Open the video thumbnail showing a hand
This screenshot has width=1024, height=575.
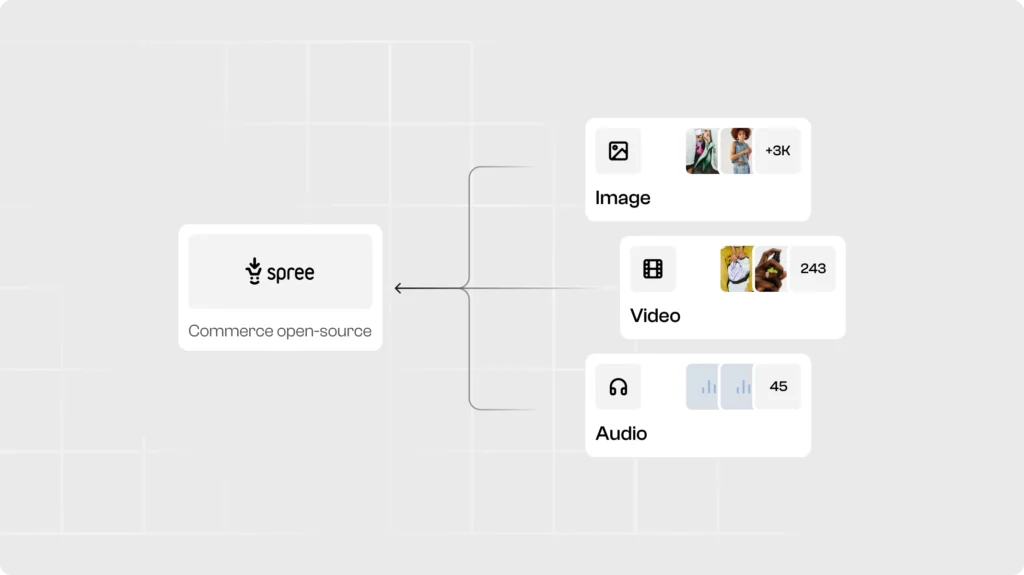click(x=772, y=269)
